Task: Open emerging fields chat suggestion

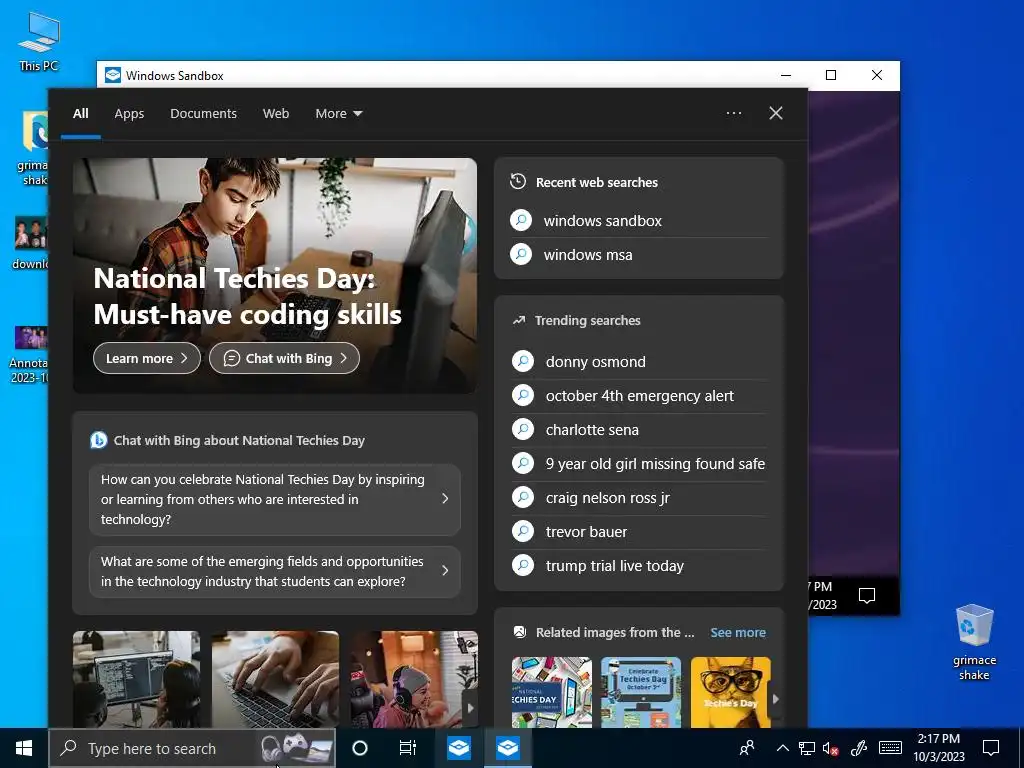Action: [x=274, y=571]
